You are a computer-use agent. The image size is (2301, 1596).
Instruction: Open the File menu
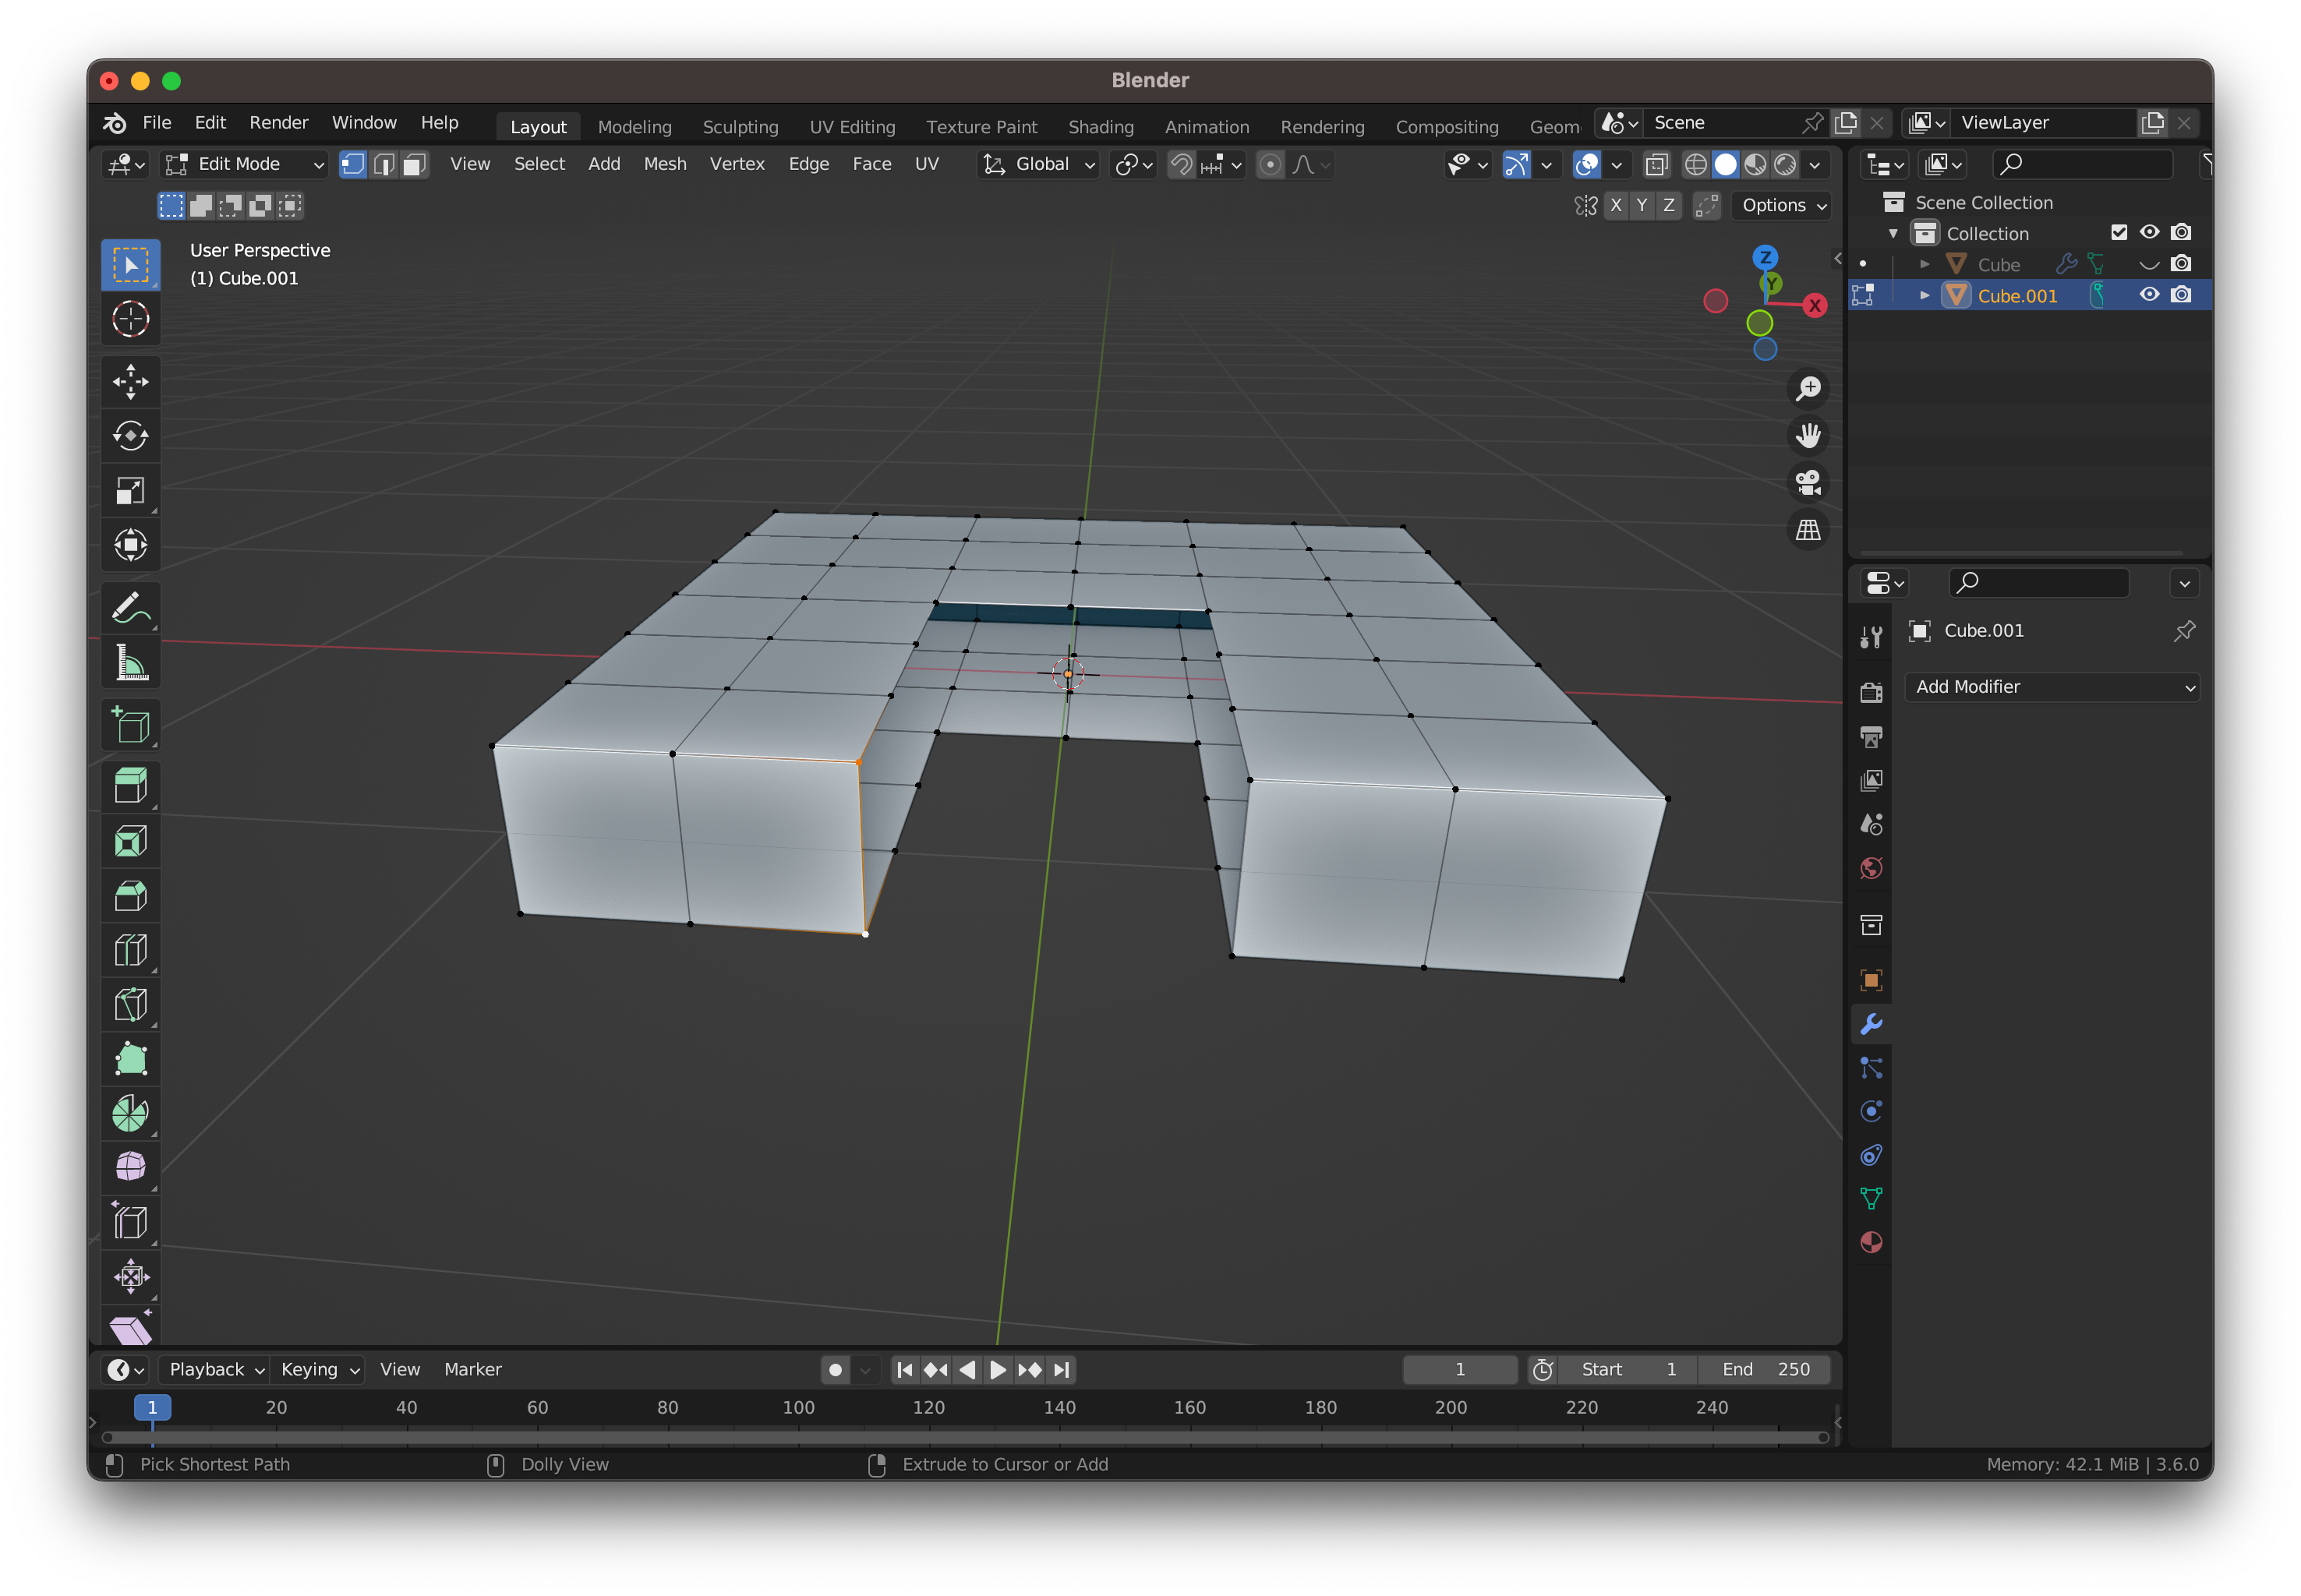[x=157, y=122]
